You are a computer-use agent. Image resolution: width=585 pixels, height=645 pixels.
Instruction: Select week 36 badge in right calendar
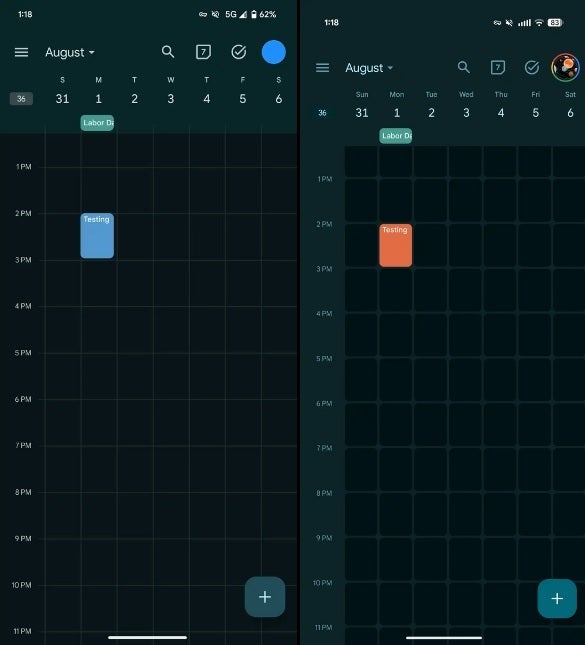pos(323,113)
